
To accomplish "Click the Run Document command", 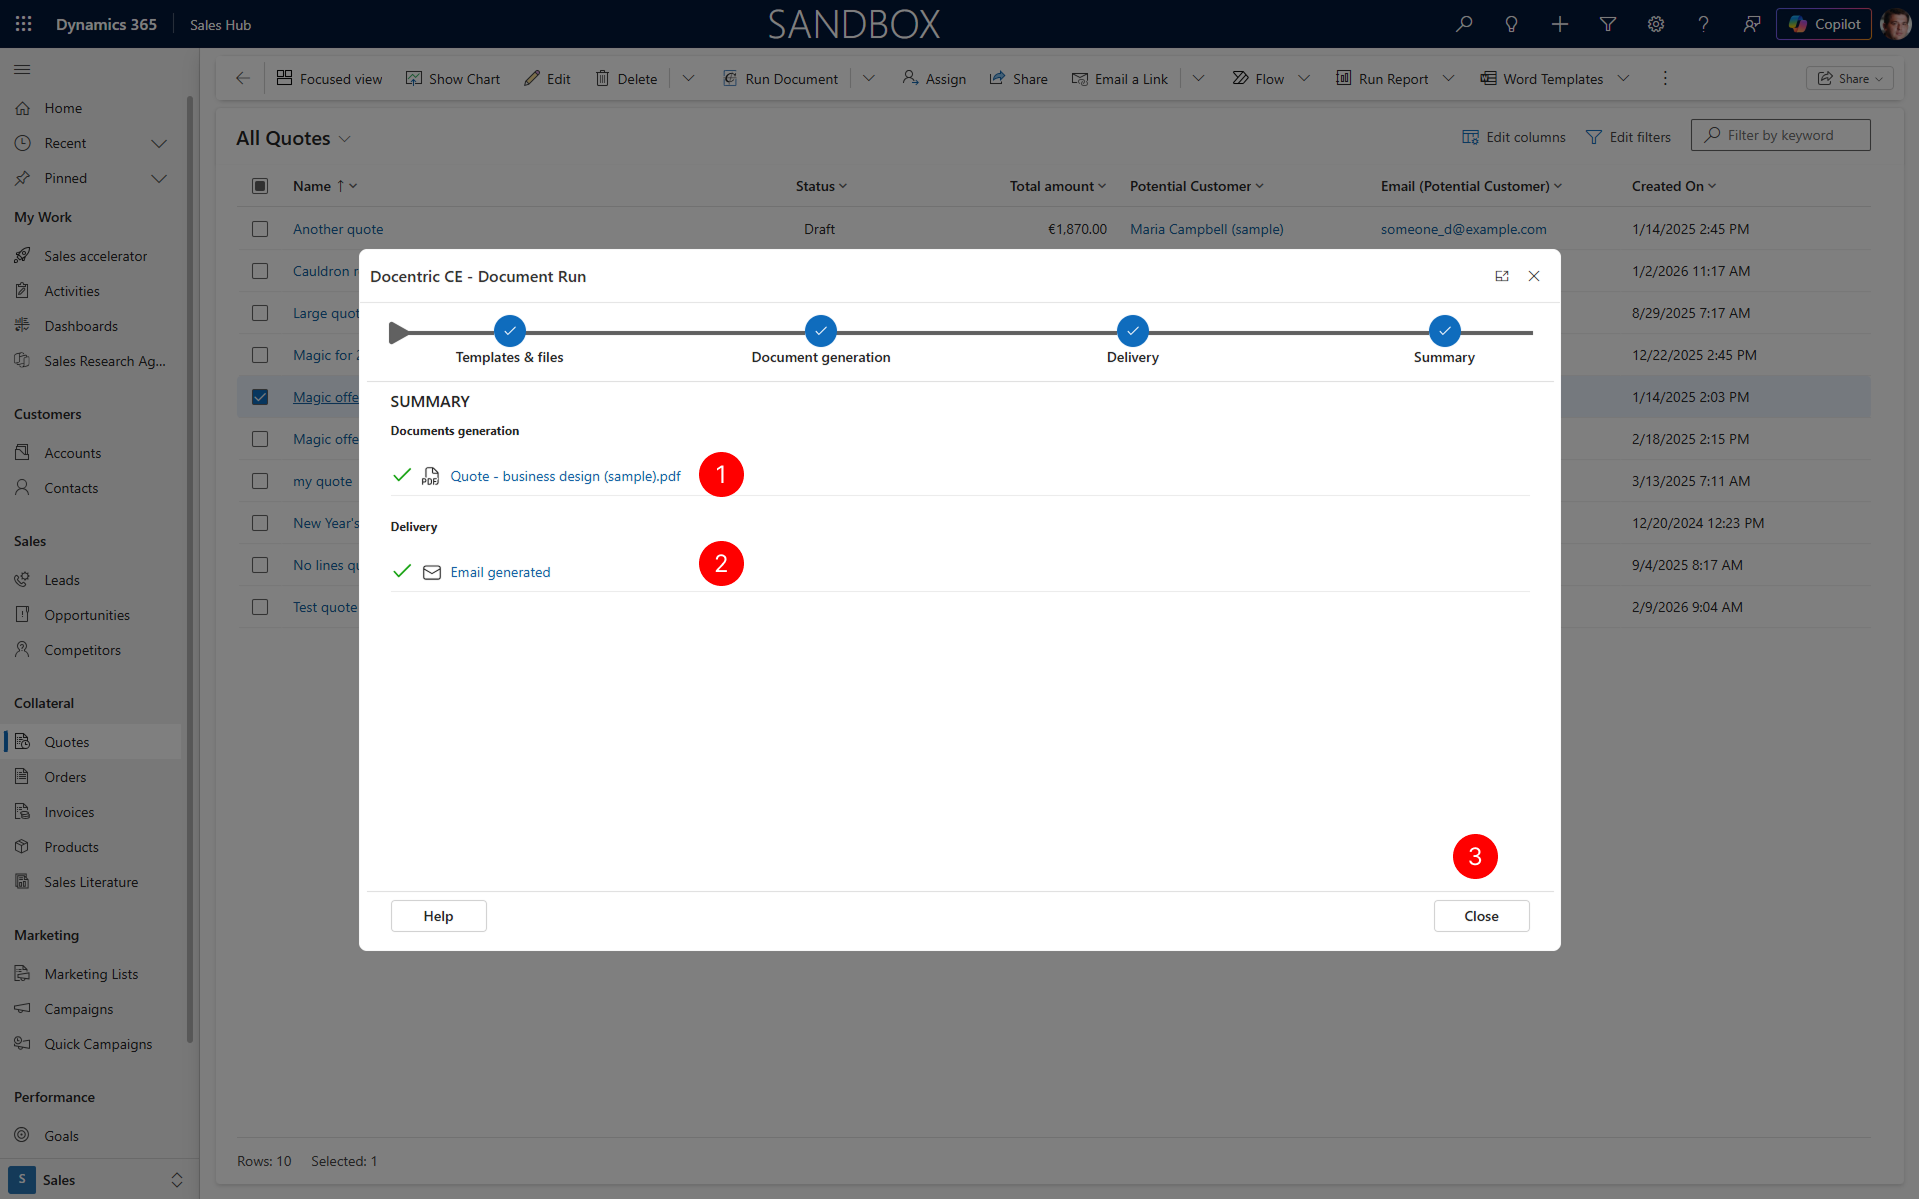I will pyautogui.click(x=780, y=79).
